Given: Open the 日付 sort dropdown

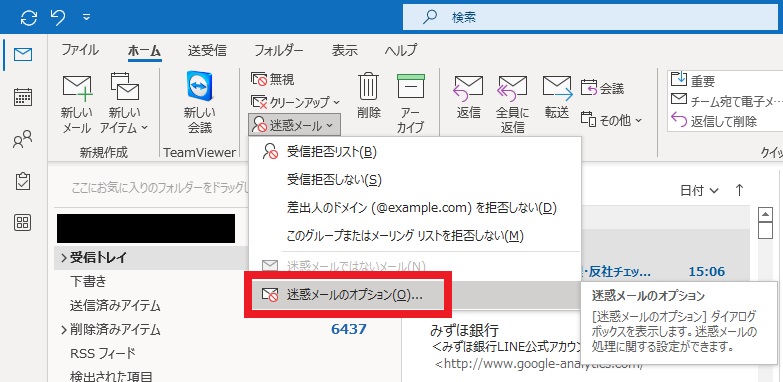Looking at the screenshot, I should (700, 190).
